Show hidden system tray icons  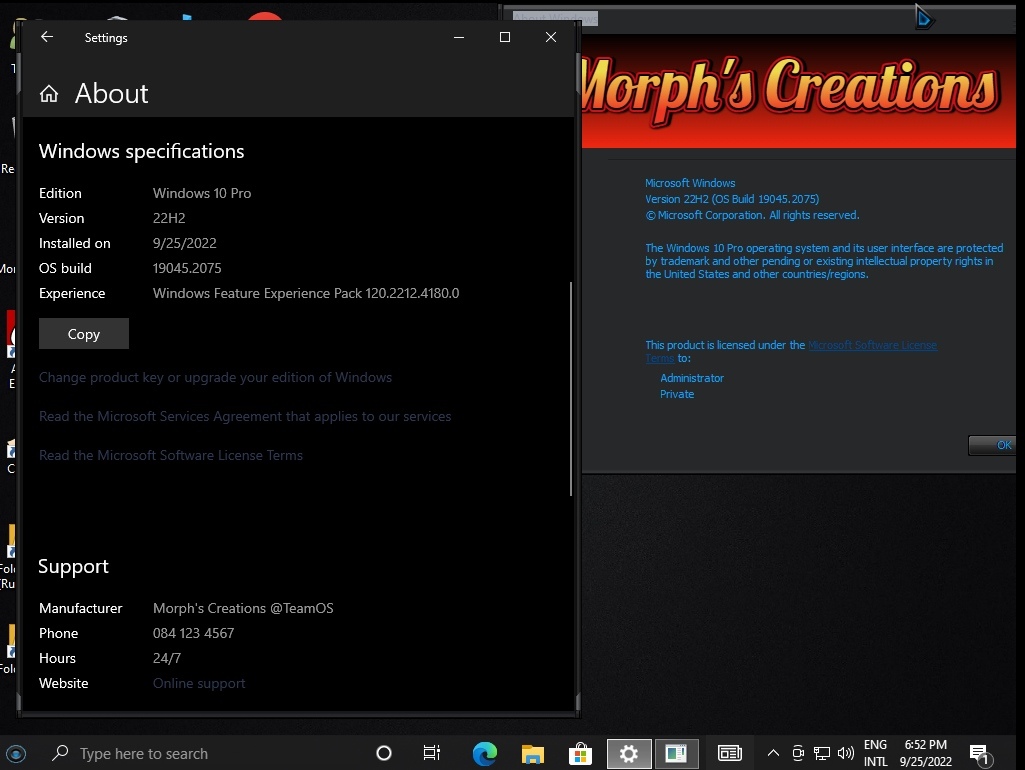coord(773,753)
